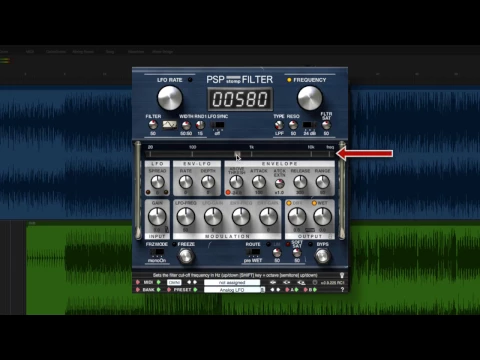Click the next PRESET green arrow
480x360 pixels.
[x=195, y=290]
